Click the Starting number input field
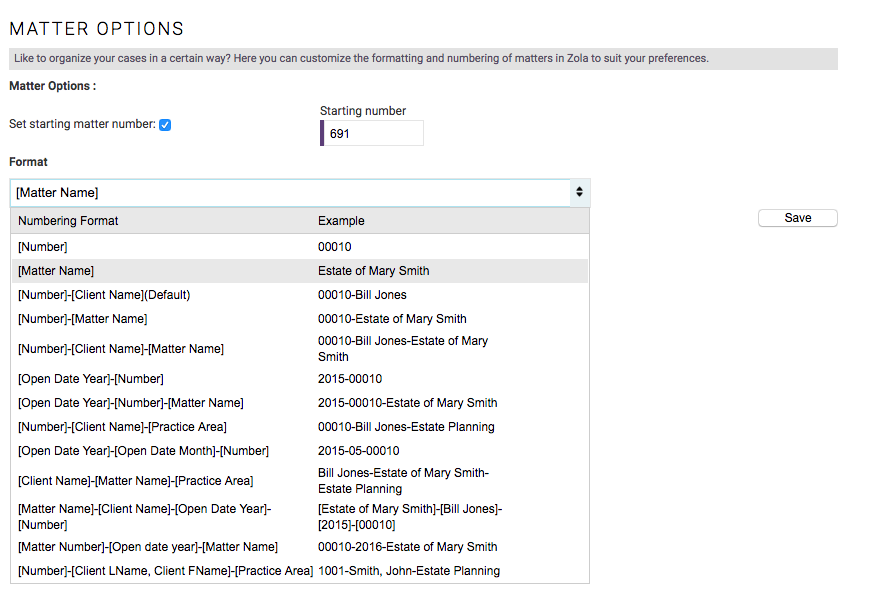 point(372,134)
